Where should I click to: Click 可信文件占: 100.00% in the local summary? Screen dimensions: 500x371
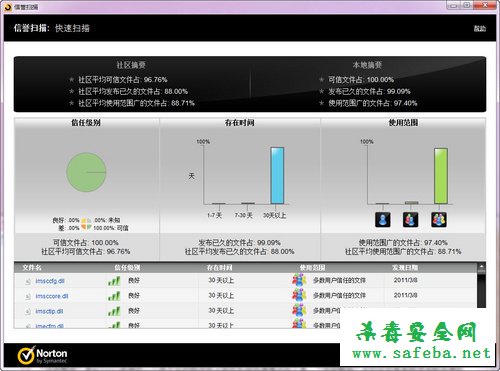click(x=361, y=80)
